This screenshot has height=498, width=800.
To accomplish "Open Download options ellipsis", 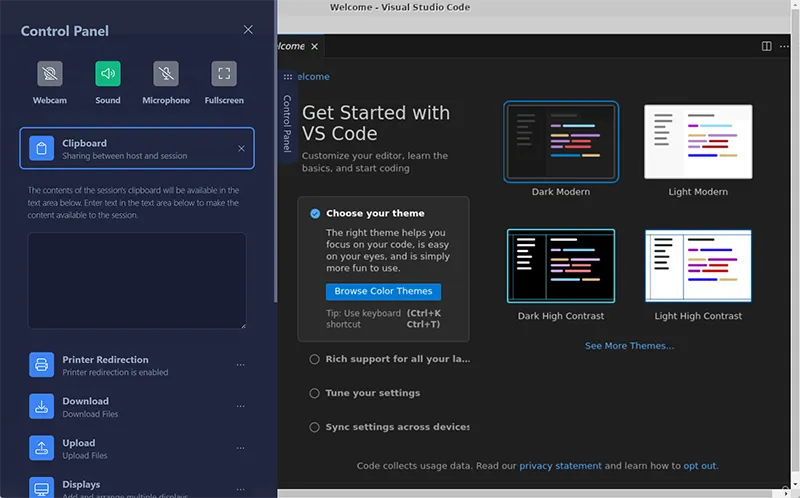I will coord(240,407).
